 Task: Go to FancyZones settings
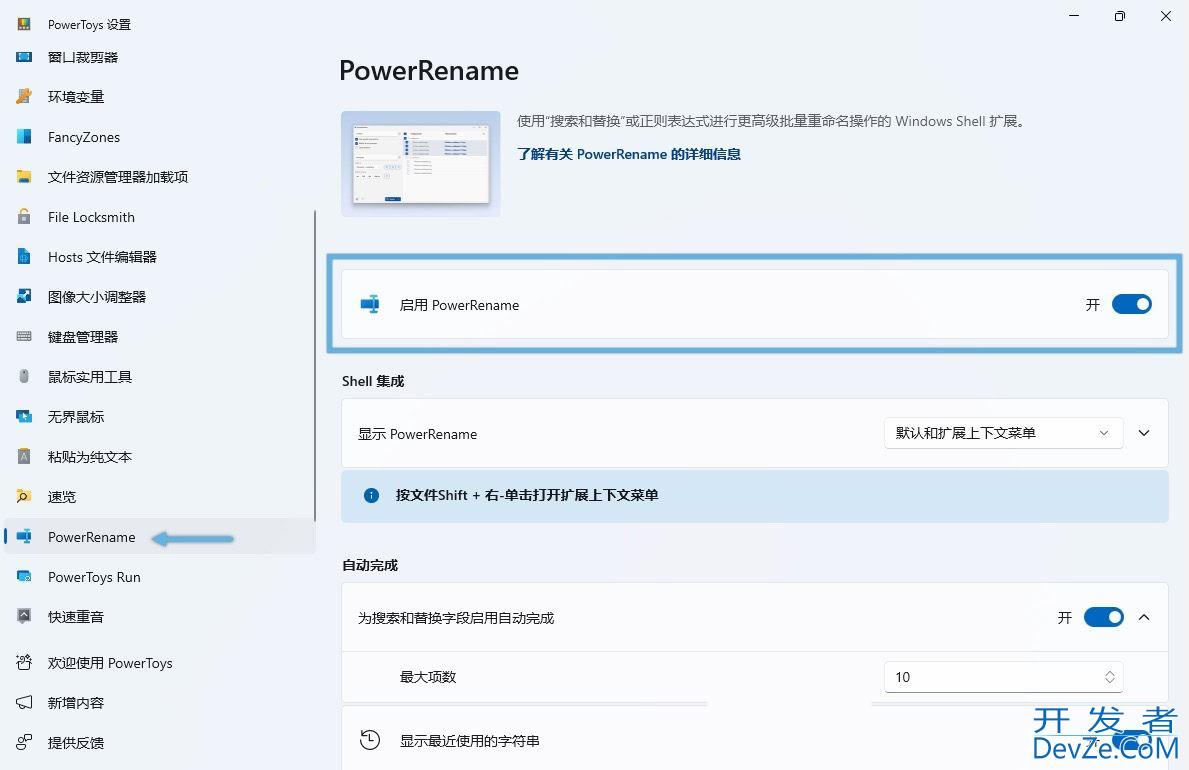[83, 137]
